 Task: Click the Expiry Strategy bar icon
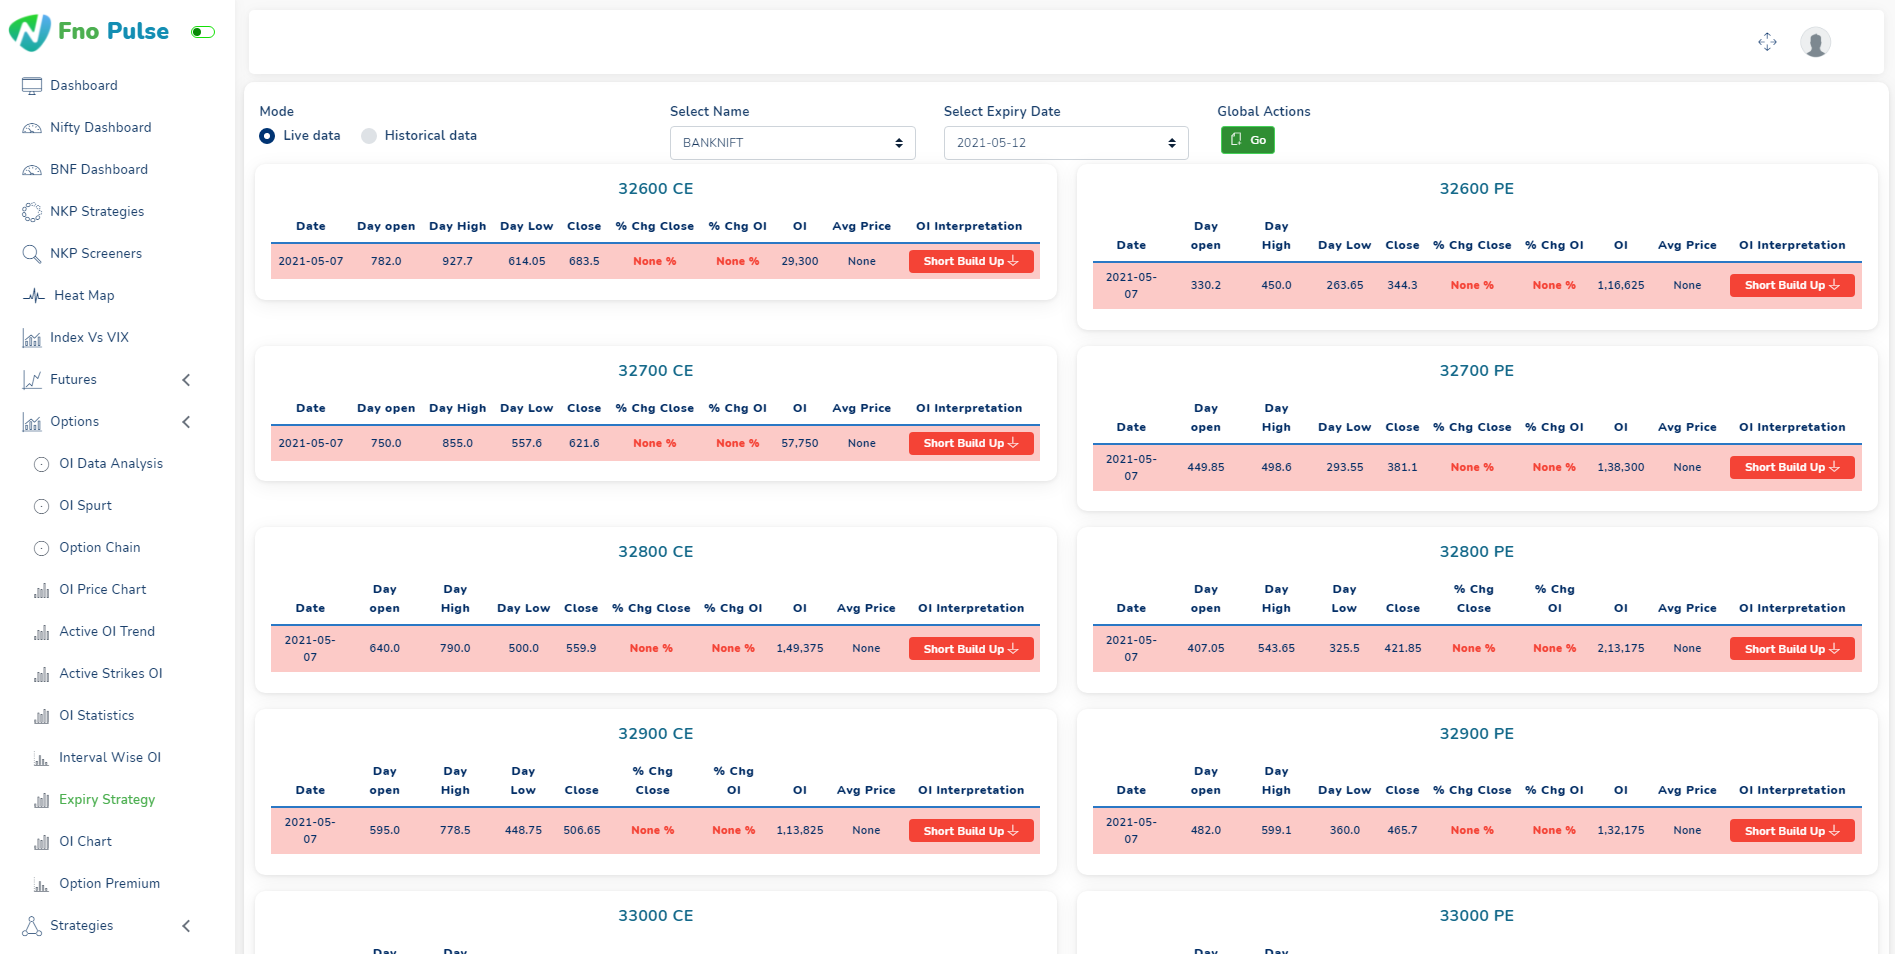pos(41,800)
